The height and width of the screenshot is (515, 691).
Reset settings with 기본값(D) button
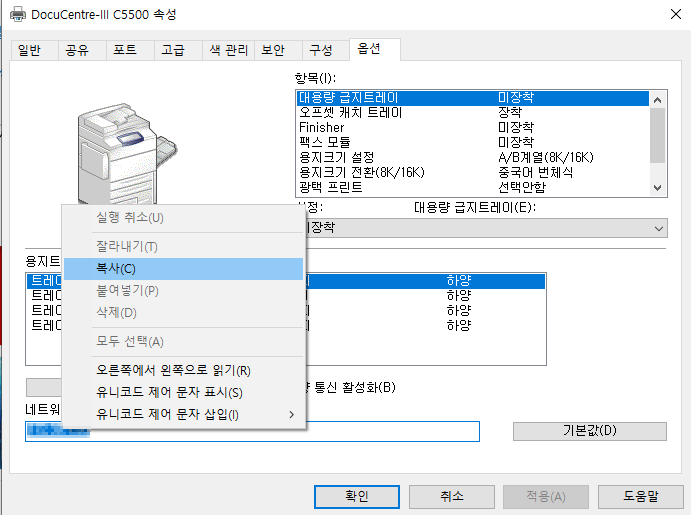click(590, 431)
